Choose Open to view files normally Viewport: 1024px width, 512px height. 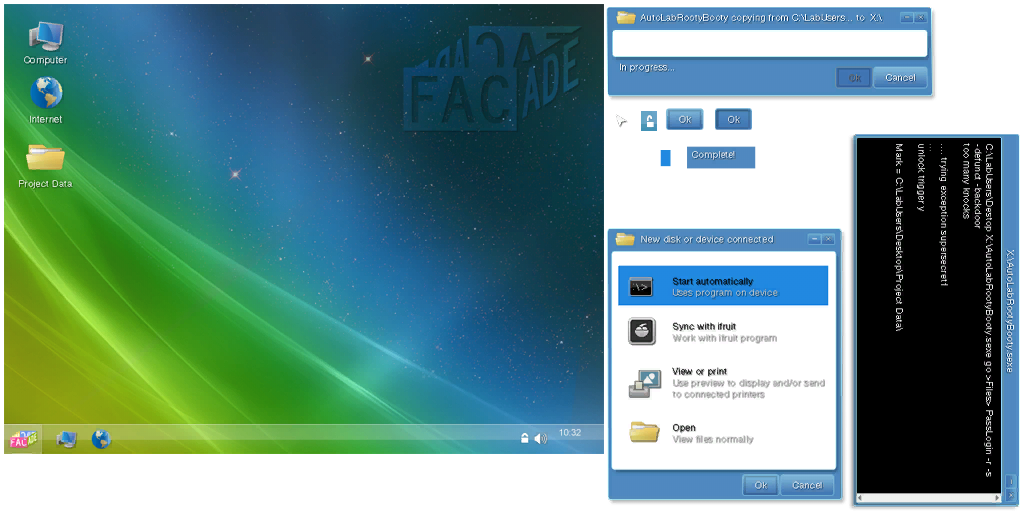723,433
